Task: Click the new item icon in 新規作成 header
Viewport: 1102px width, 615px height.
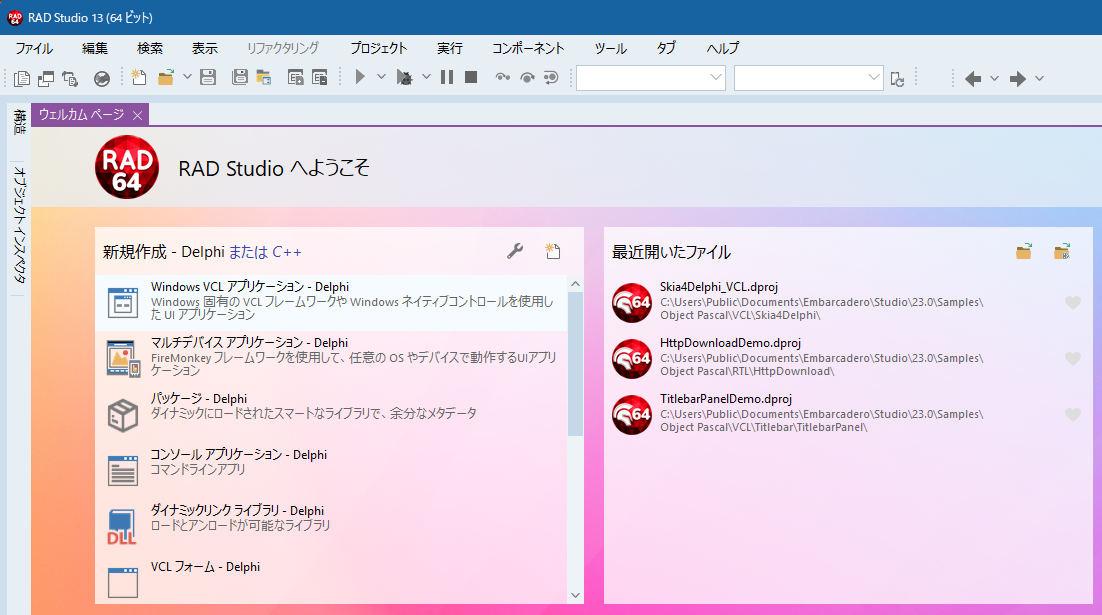Action: pos(552,251)
